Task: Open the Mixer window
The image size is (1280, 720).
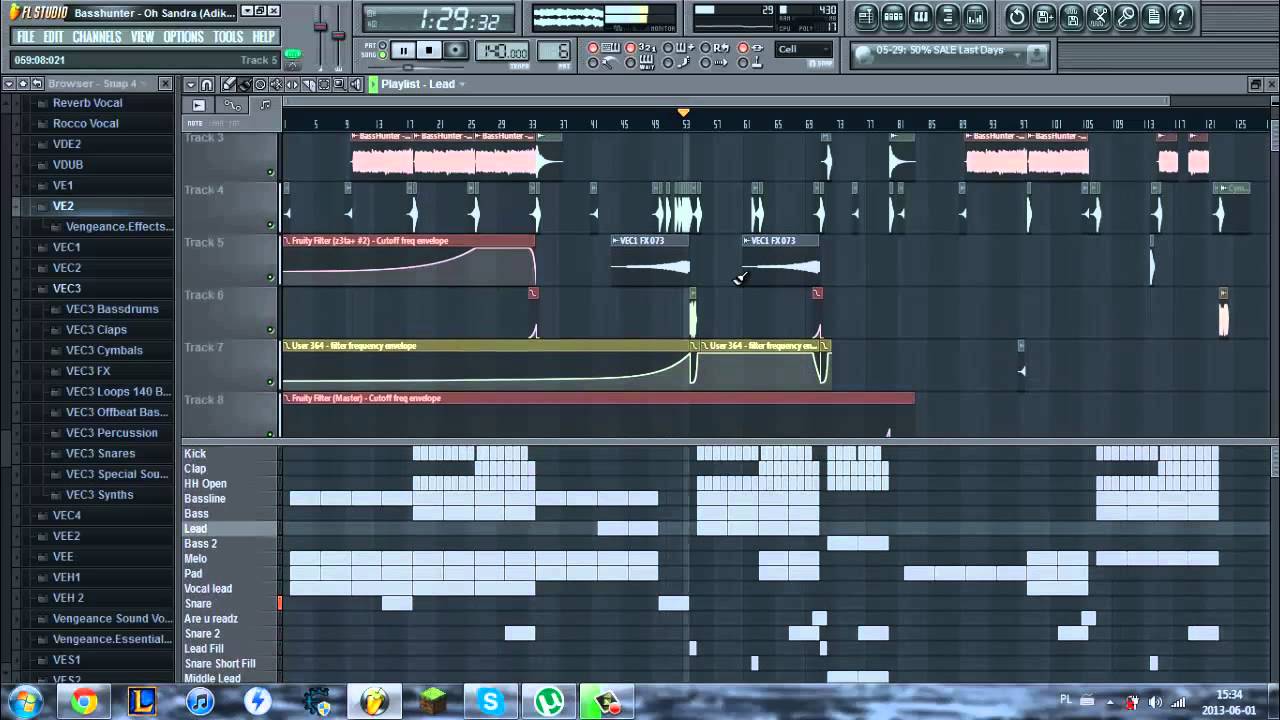Action: click(976, 17)
